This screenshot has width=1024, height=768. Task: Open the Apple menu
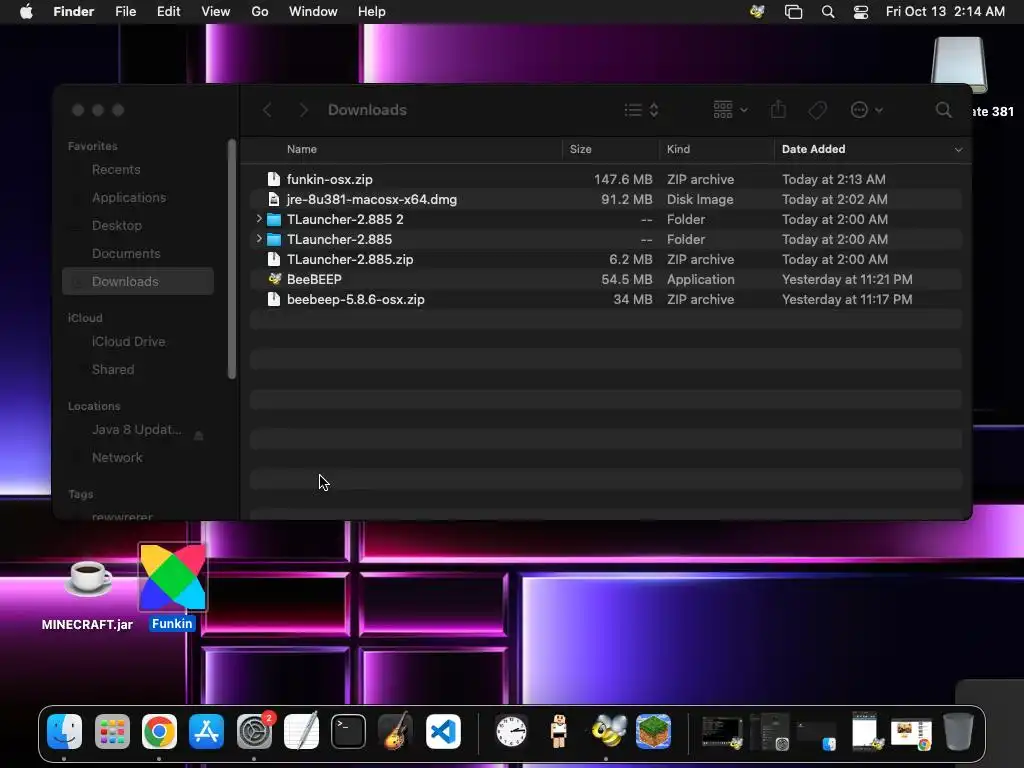pos(26,12)
